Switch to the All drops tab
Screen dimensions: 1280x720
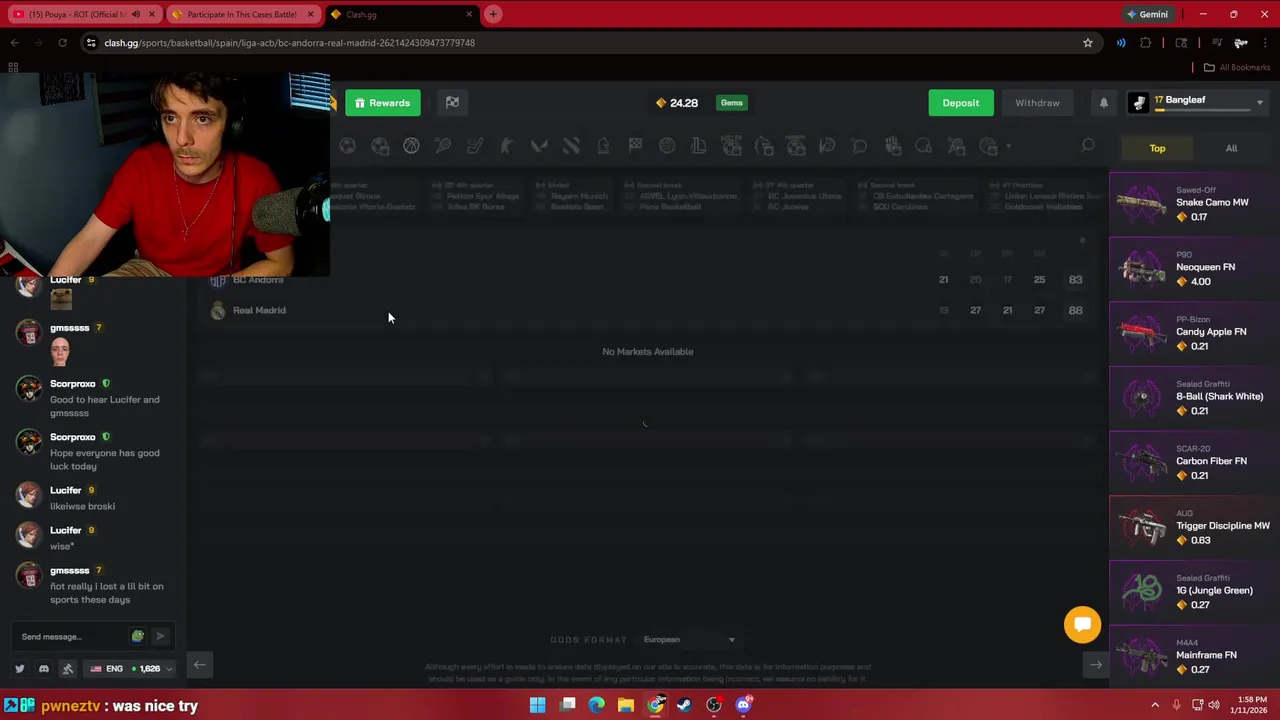[x=1231, y=148]
